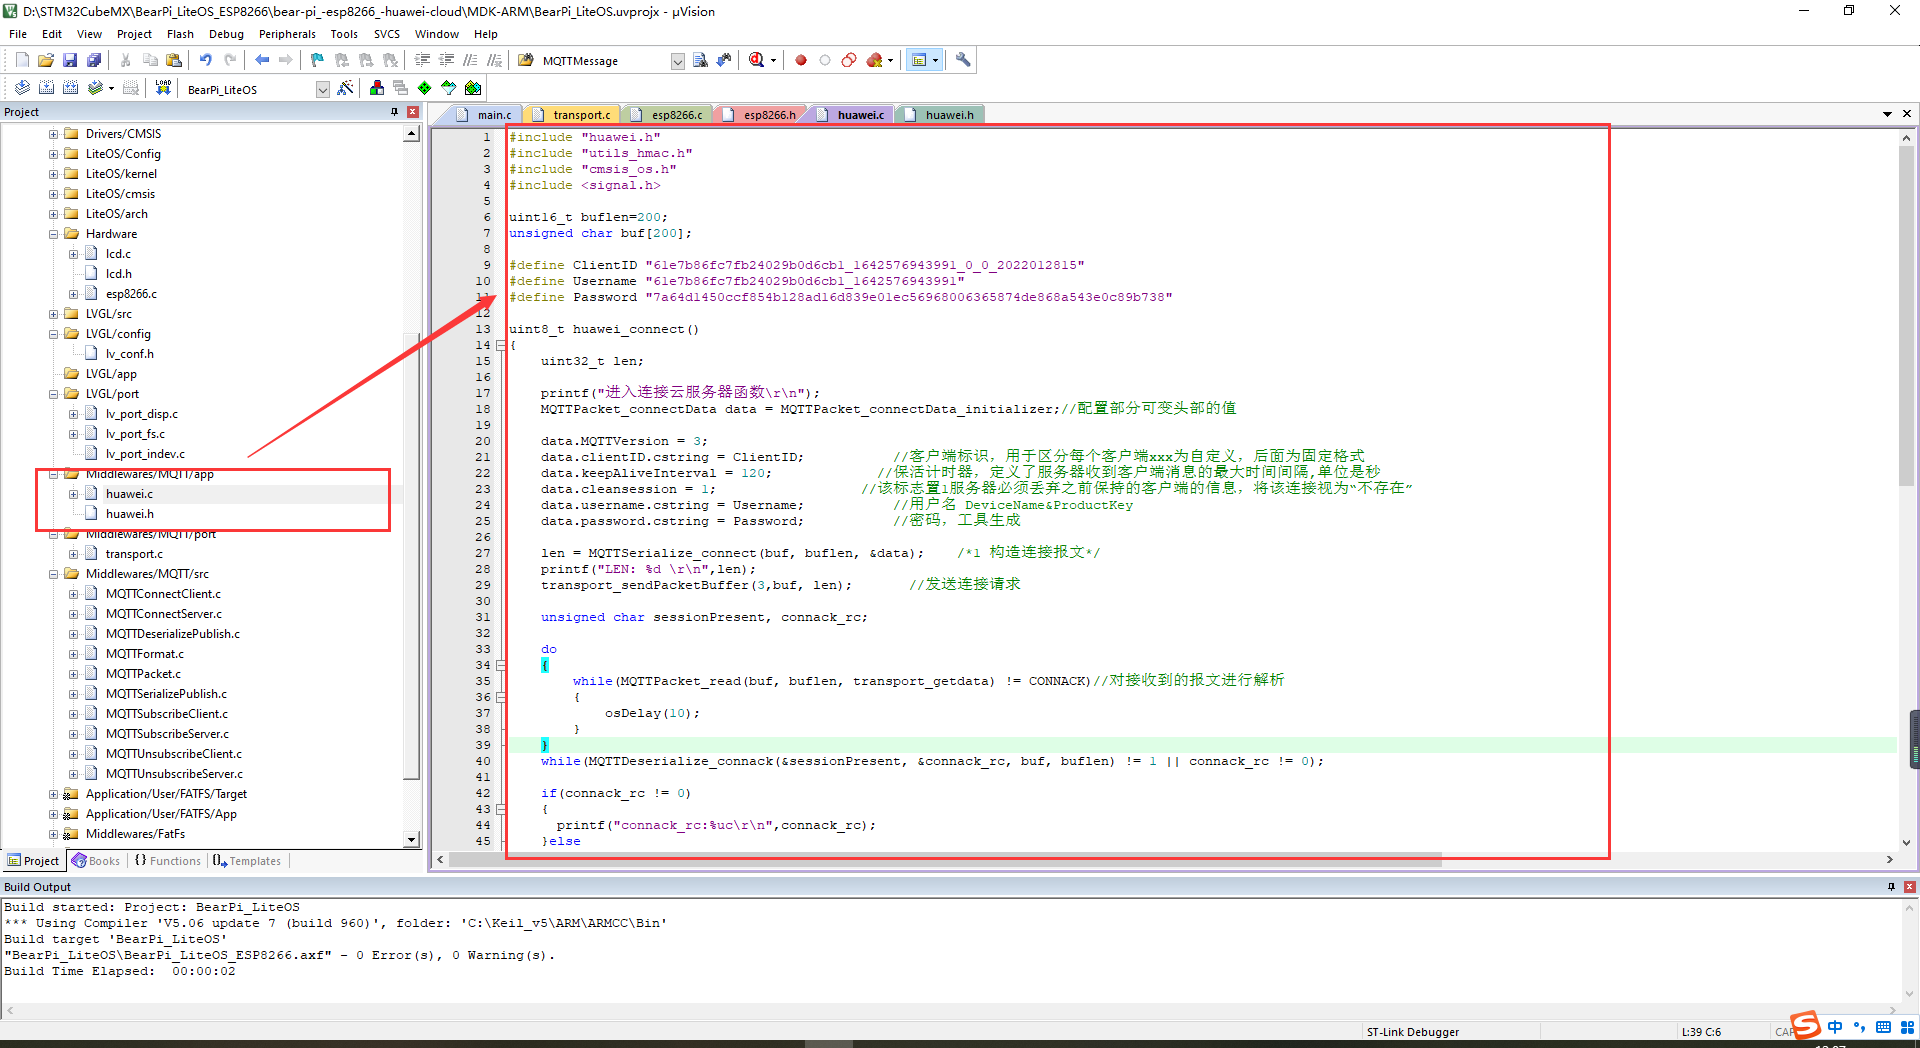
Task: Select transport.c in the project tree
Action: pos(134,554)
